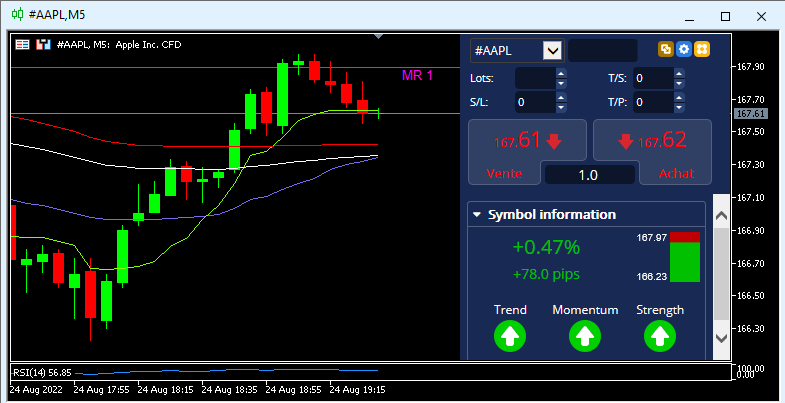Click the 167.61 current price tag on axis
The height and width of the screenshot is (403, 785).
pyautogui.click(x=750, y=114)
